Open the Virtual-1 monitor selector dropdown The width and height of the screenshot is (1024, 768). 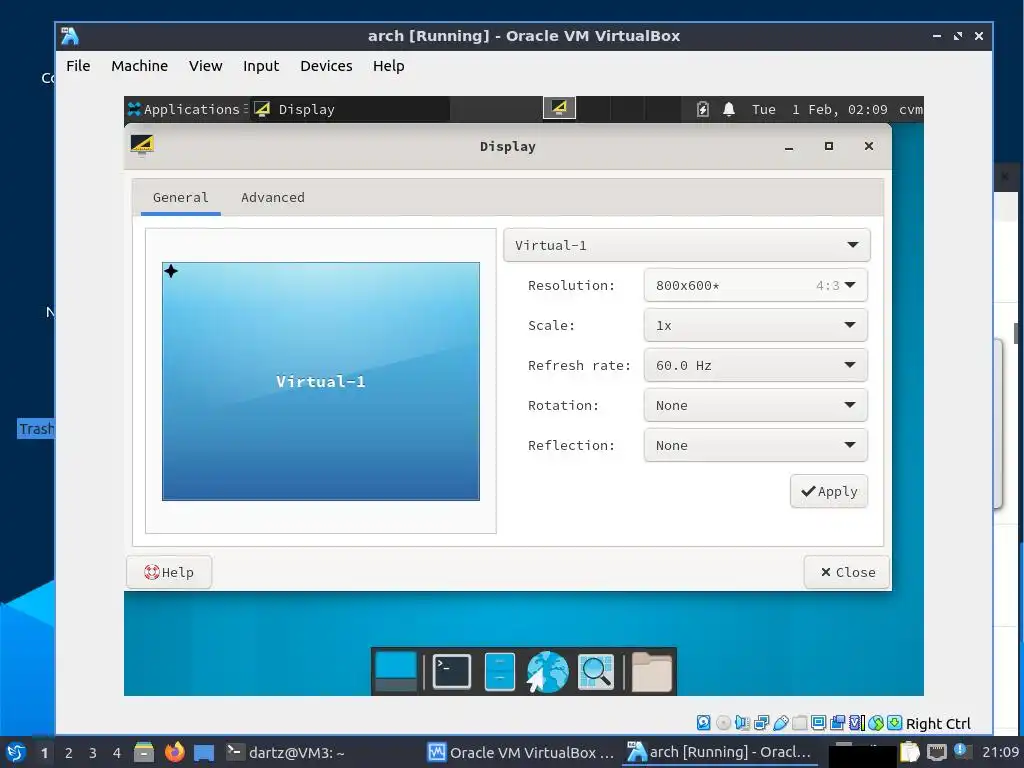point(686,245)
